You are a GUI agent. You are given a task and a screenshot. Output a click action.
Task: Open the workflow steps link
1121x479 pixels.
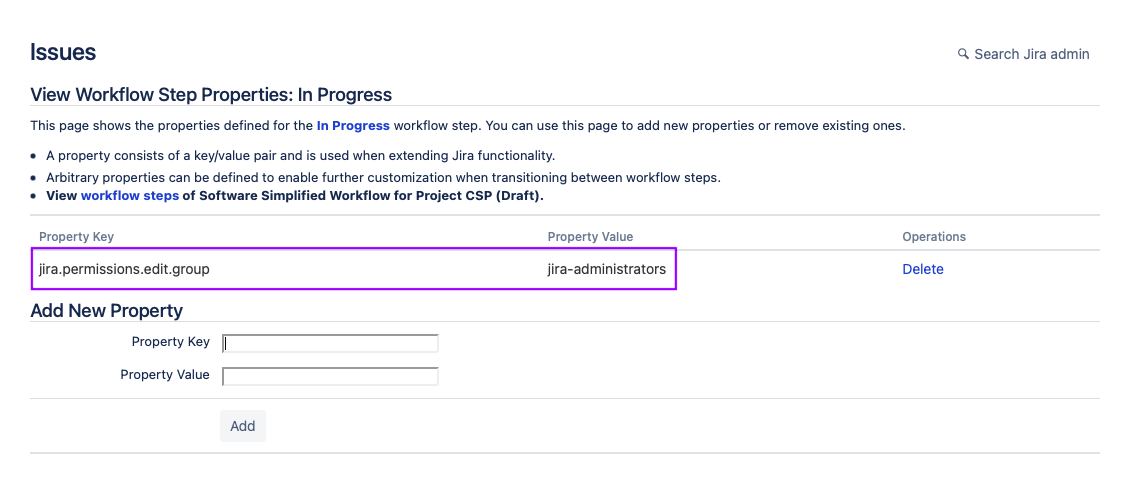130,196
